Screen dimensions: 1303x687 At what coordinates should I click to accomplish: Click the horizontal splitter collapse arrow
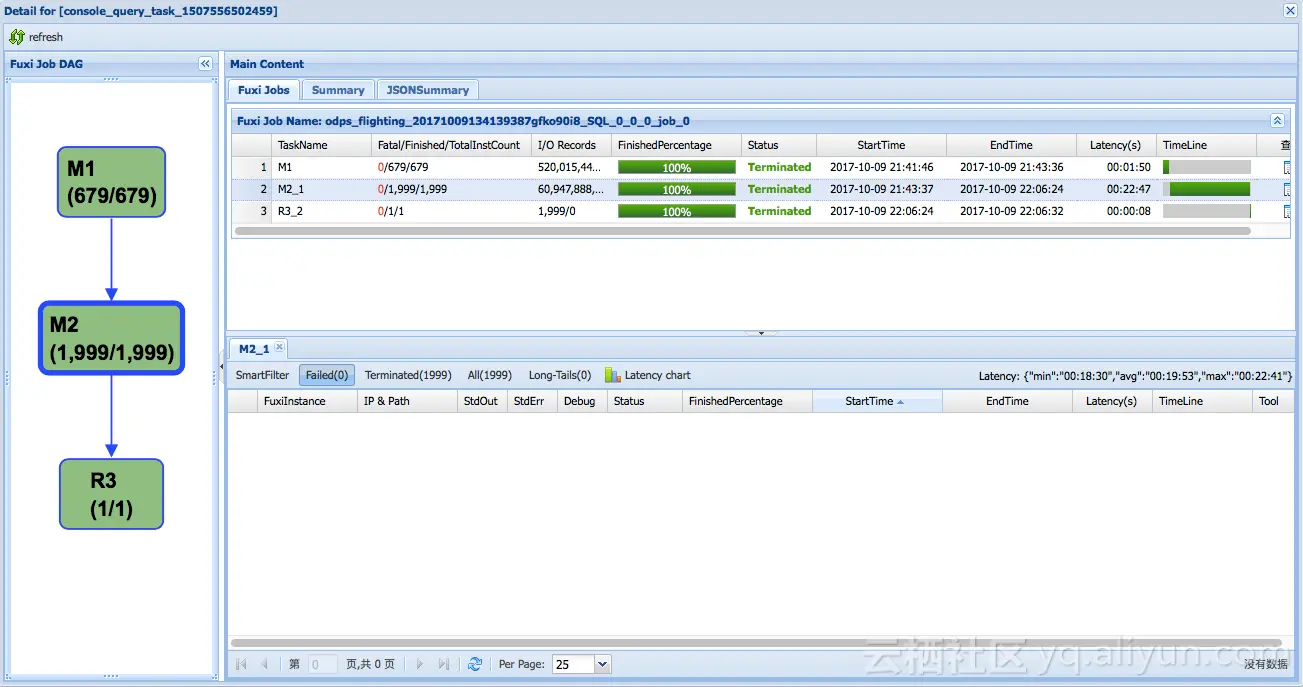761,332
